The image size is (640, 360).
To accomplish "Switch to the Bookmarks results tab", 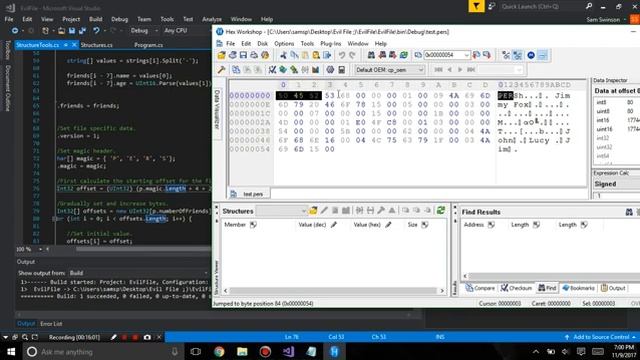I will click(578, 288).
